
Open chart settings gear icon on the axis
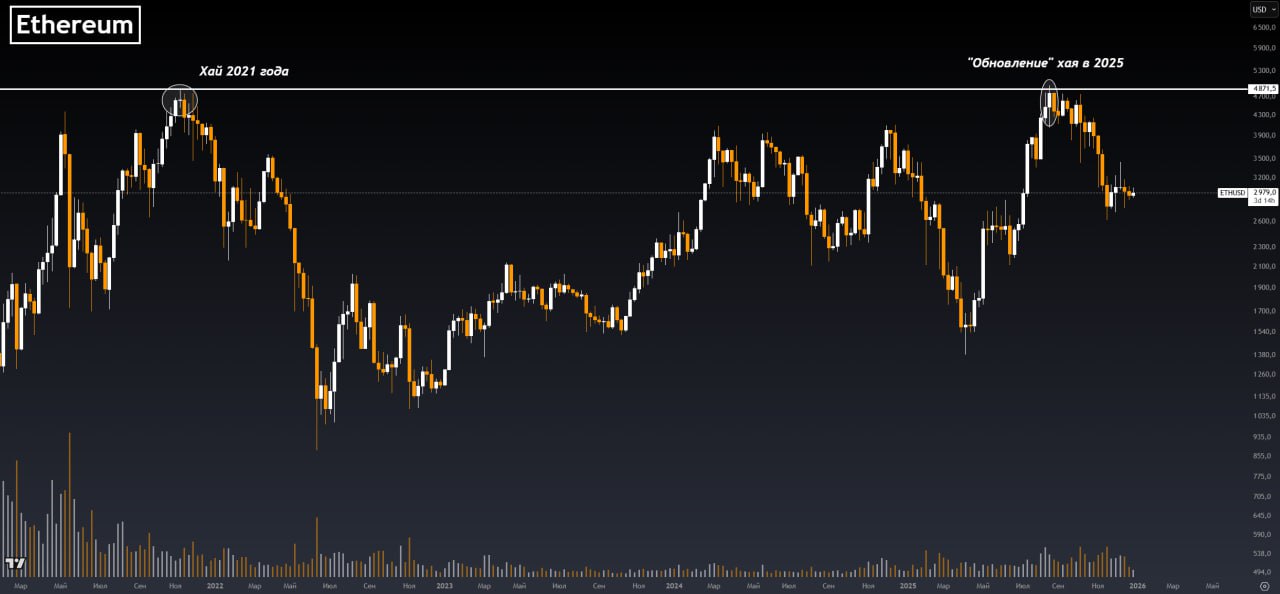[1264, 586]
